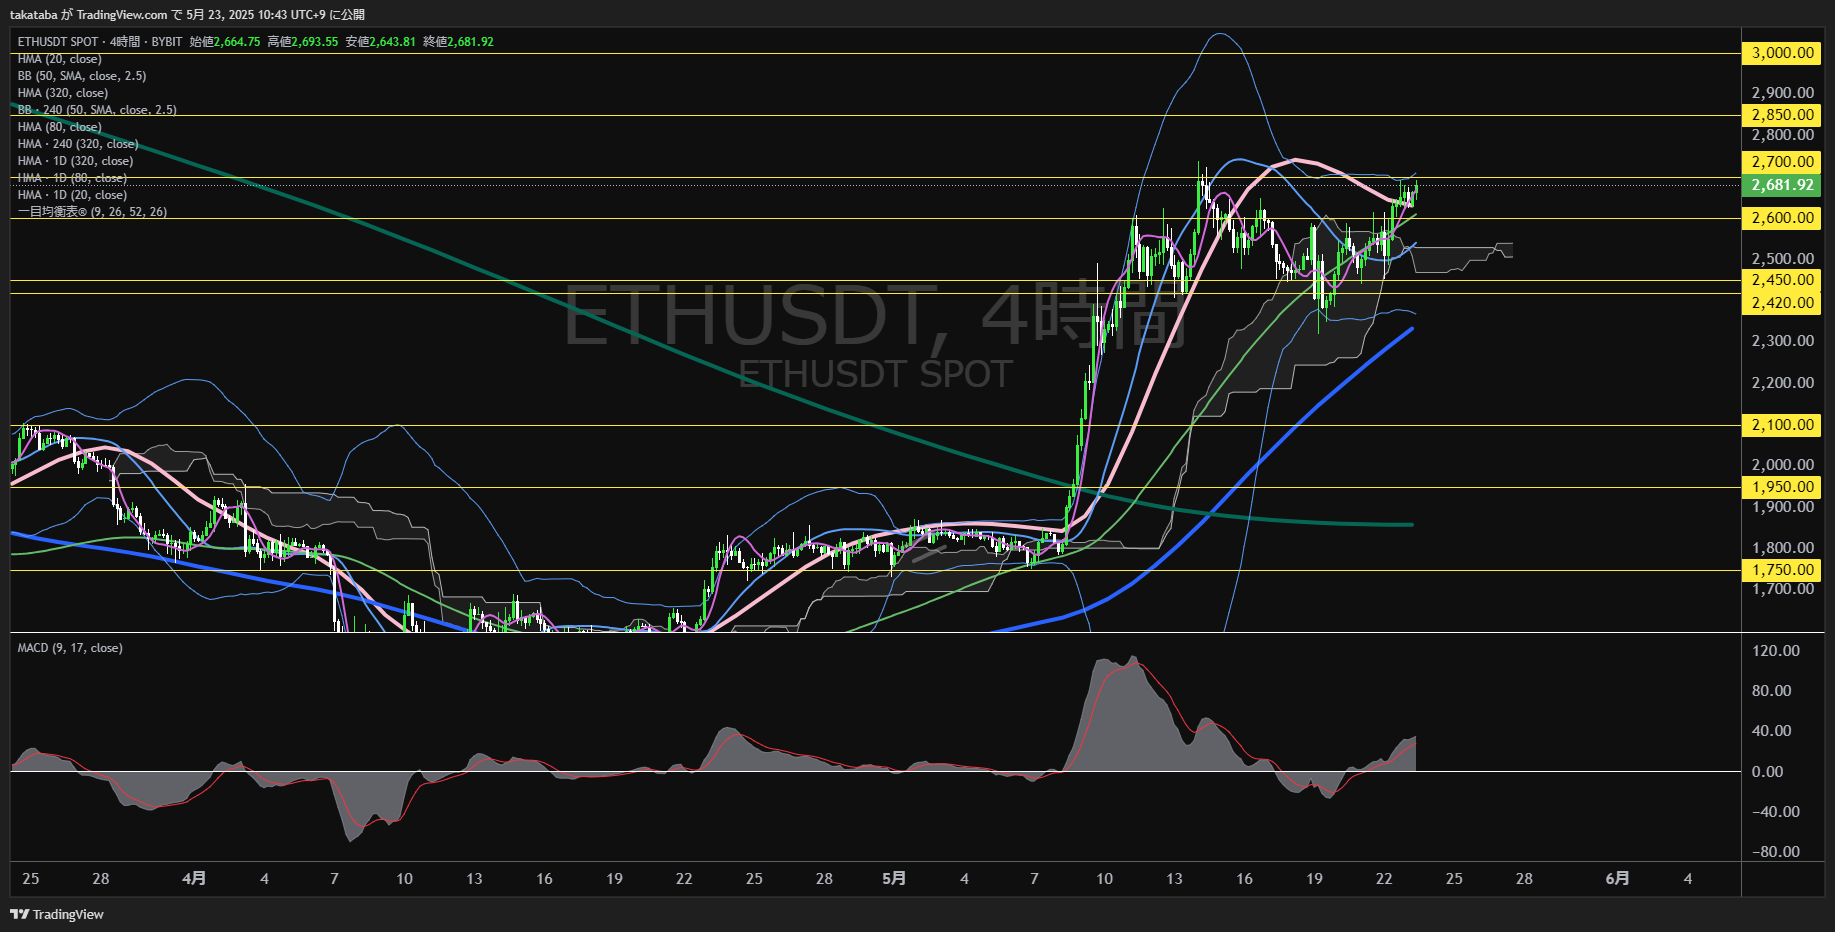1835x932 pixels.
Task: Select the HMA · 1D (320, close) legend
Action: tap(75, 161)
